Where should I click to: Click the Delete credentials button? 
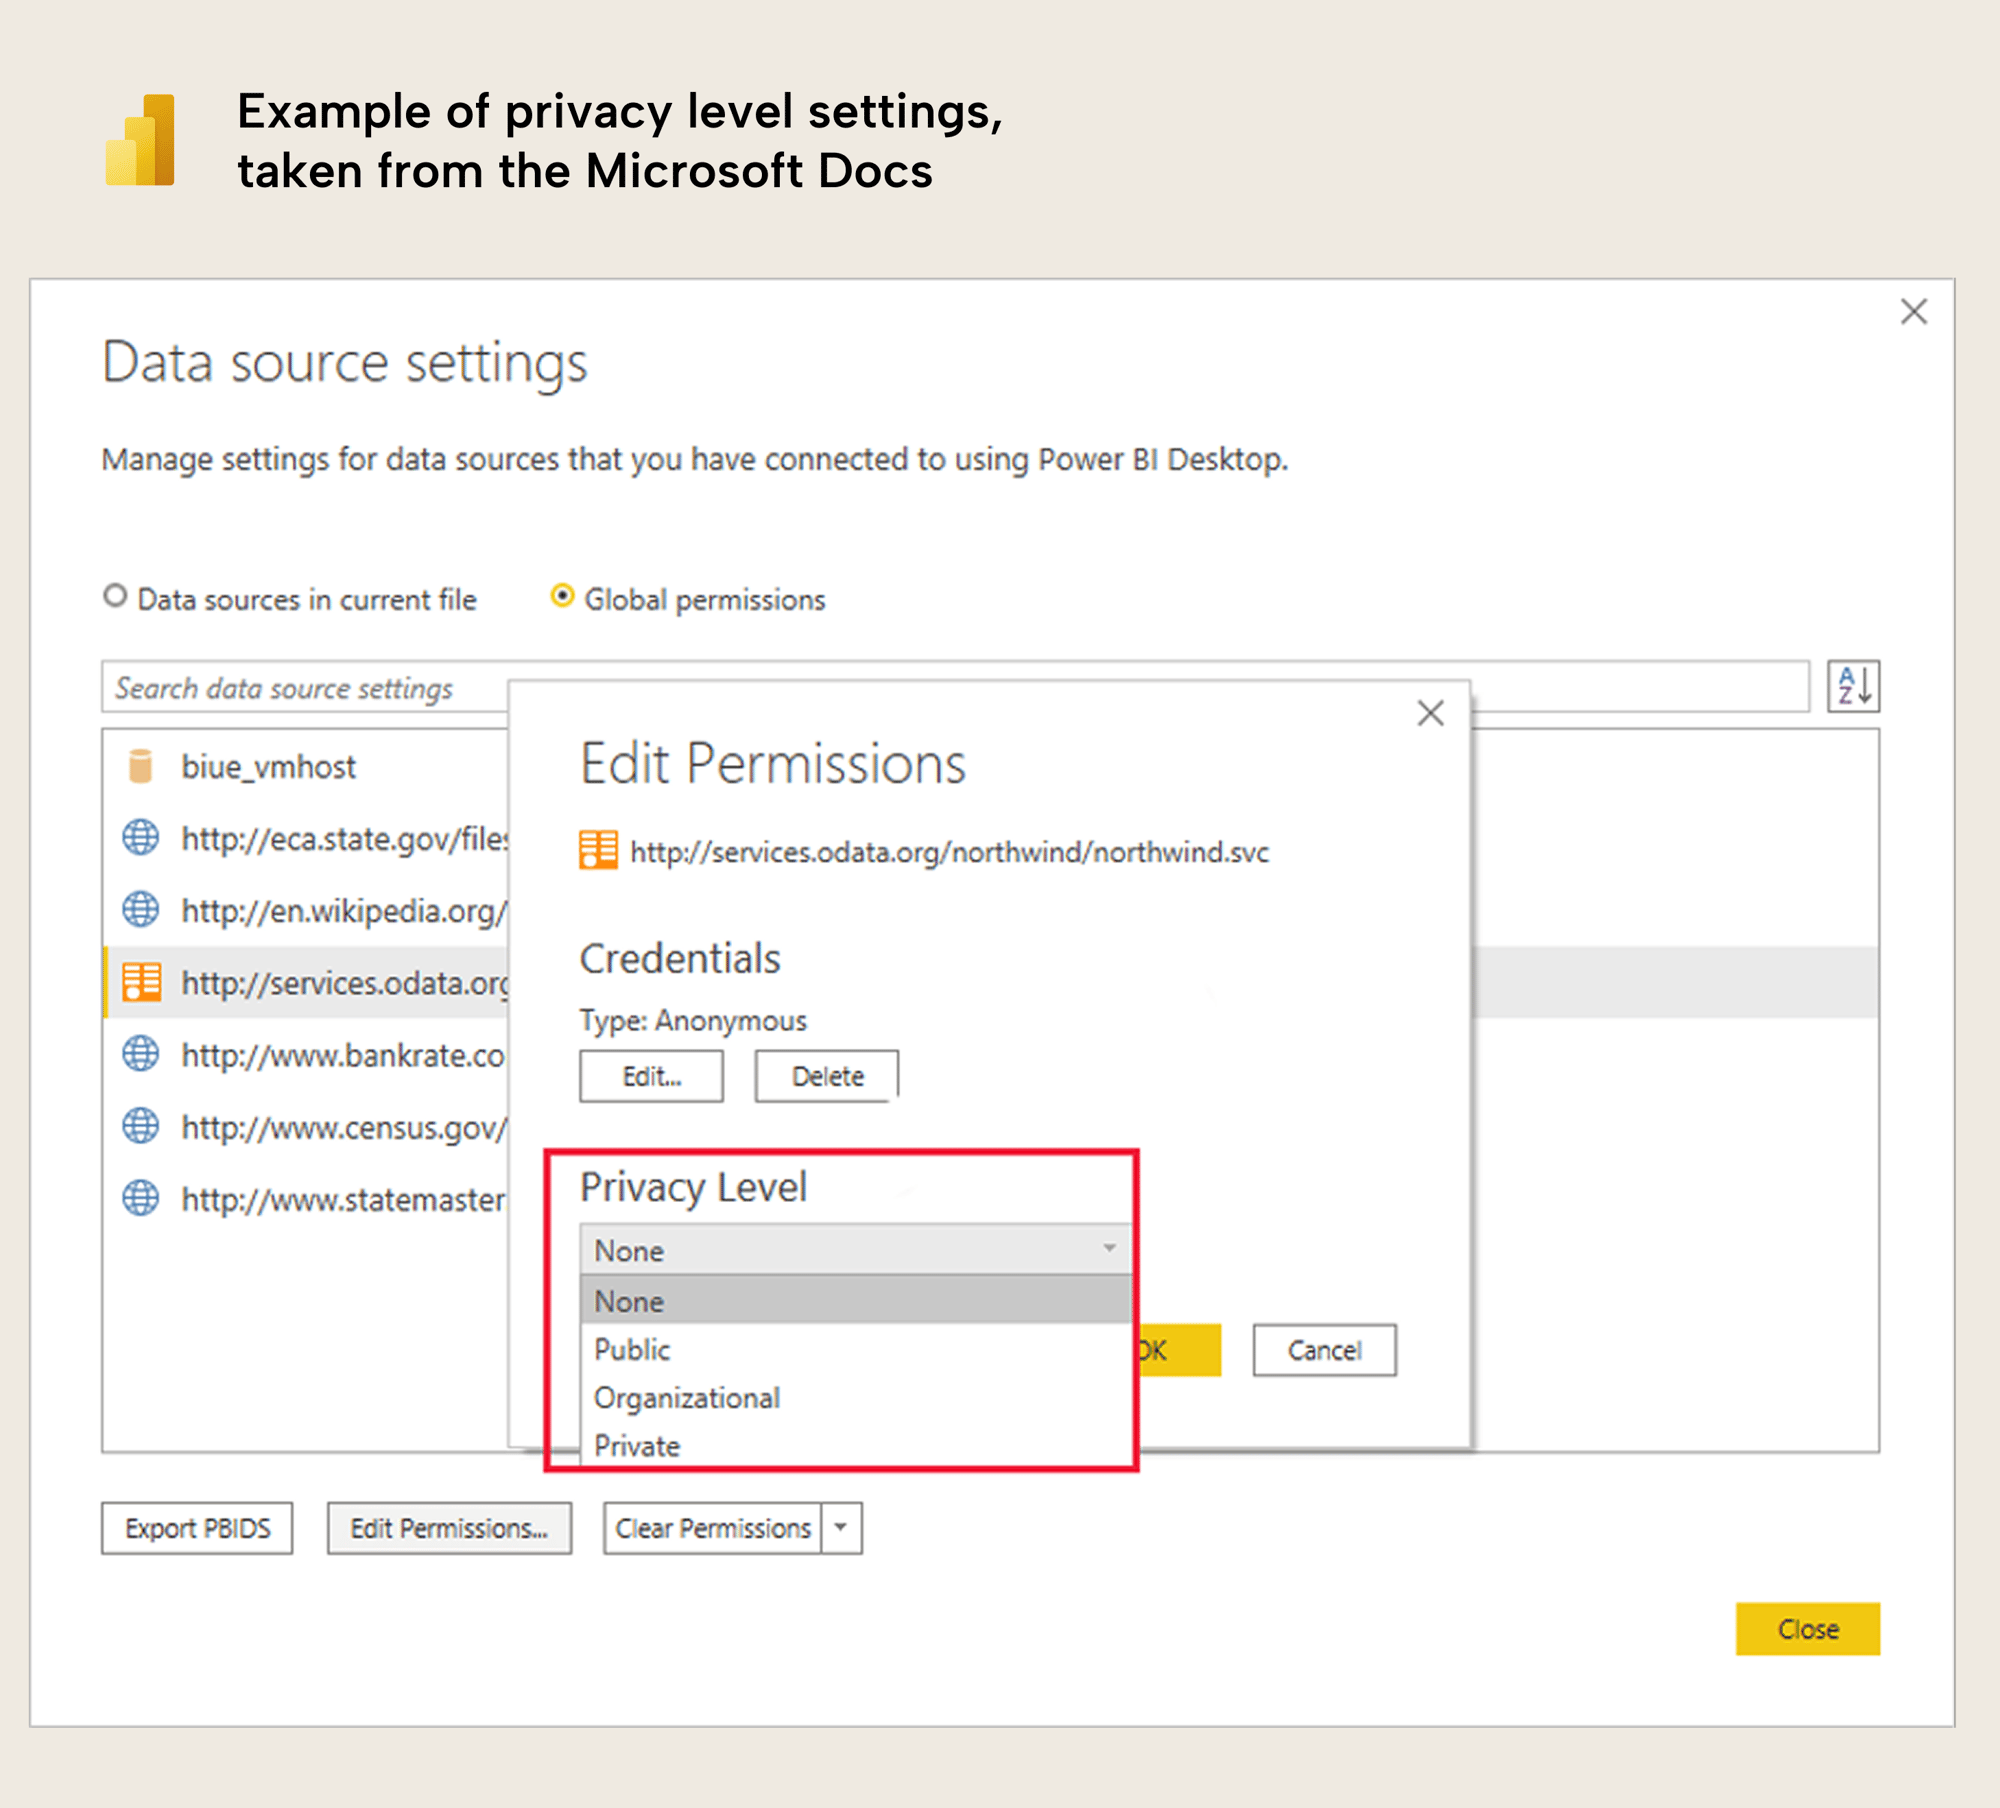point(827,1076)
